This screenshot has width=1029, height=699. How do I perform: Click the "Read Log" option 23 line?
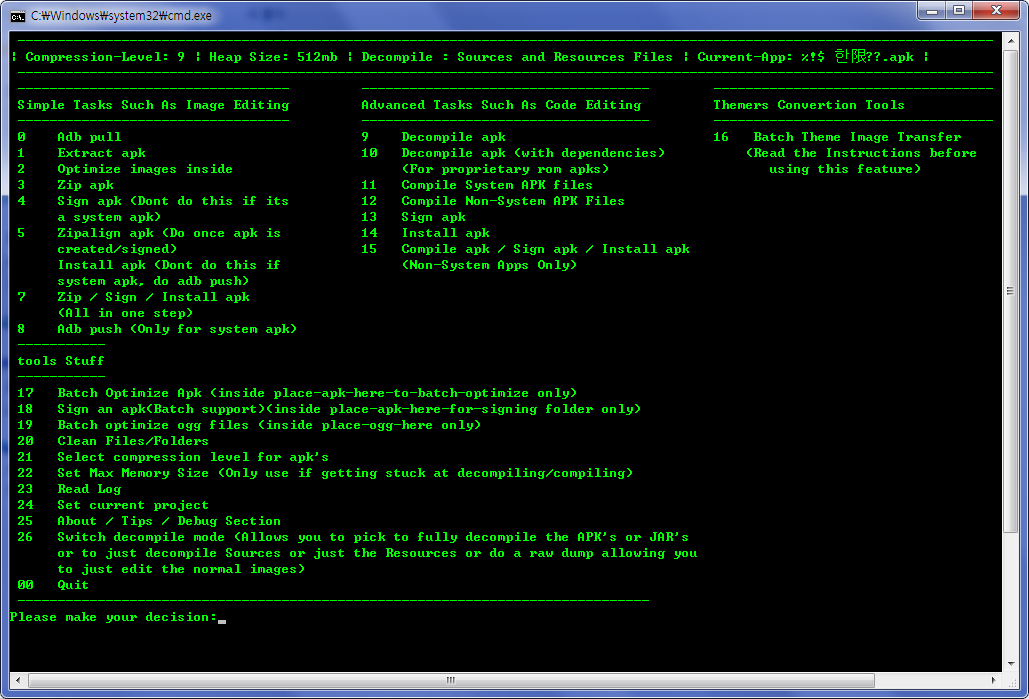(x=89, y=489)
